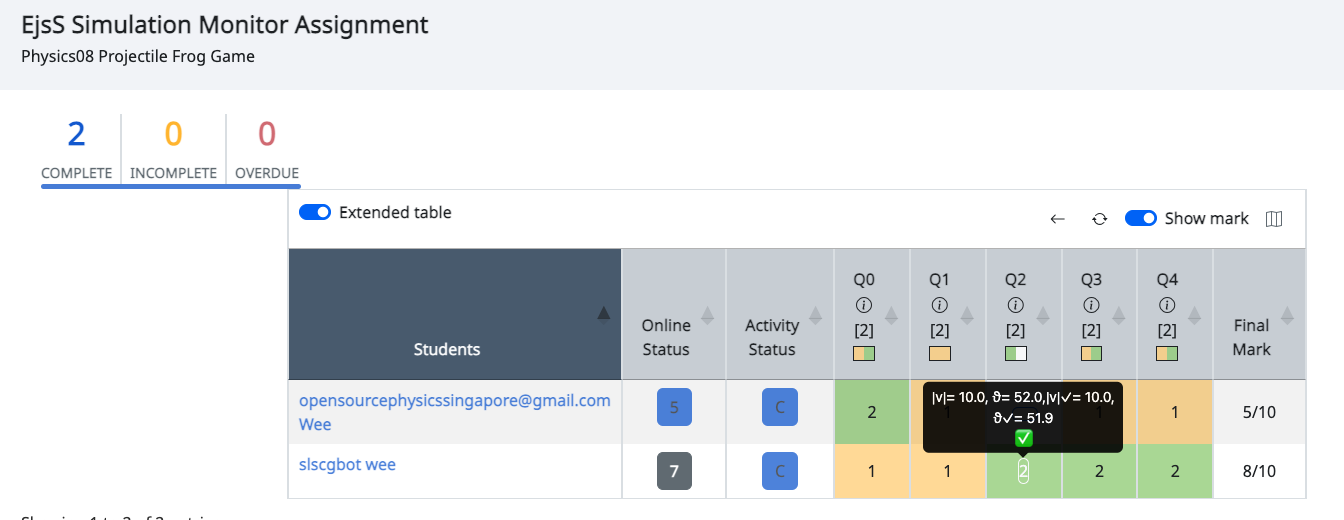
Task: Click the Q4 score distribution bar
Action: click(1167, 353)
